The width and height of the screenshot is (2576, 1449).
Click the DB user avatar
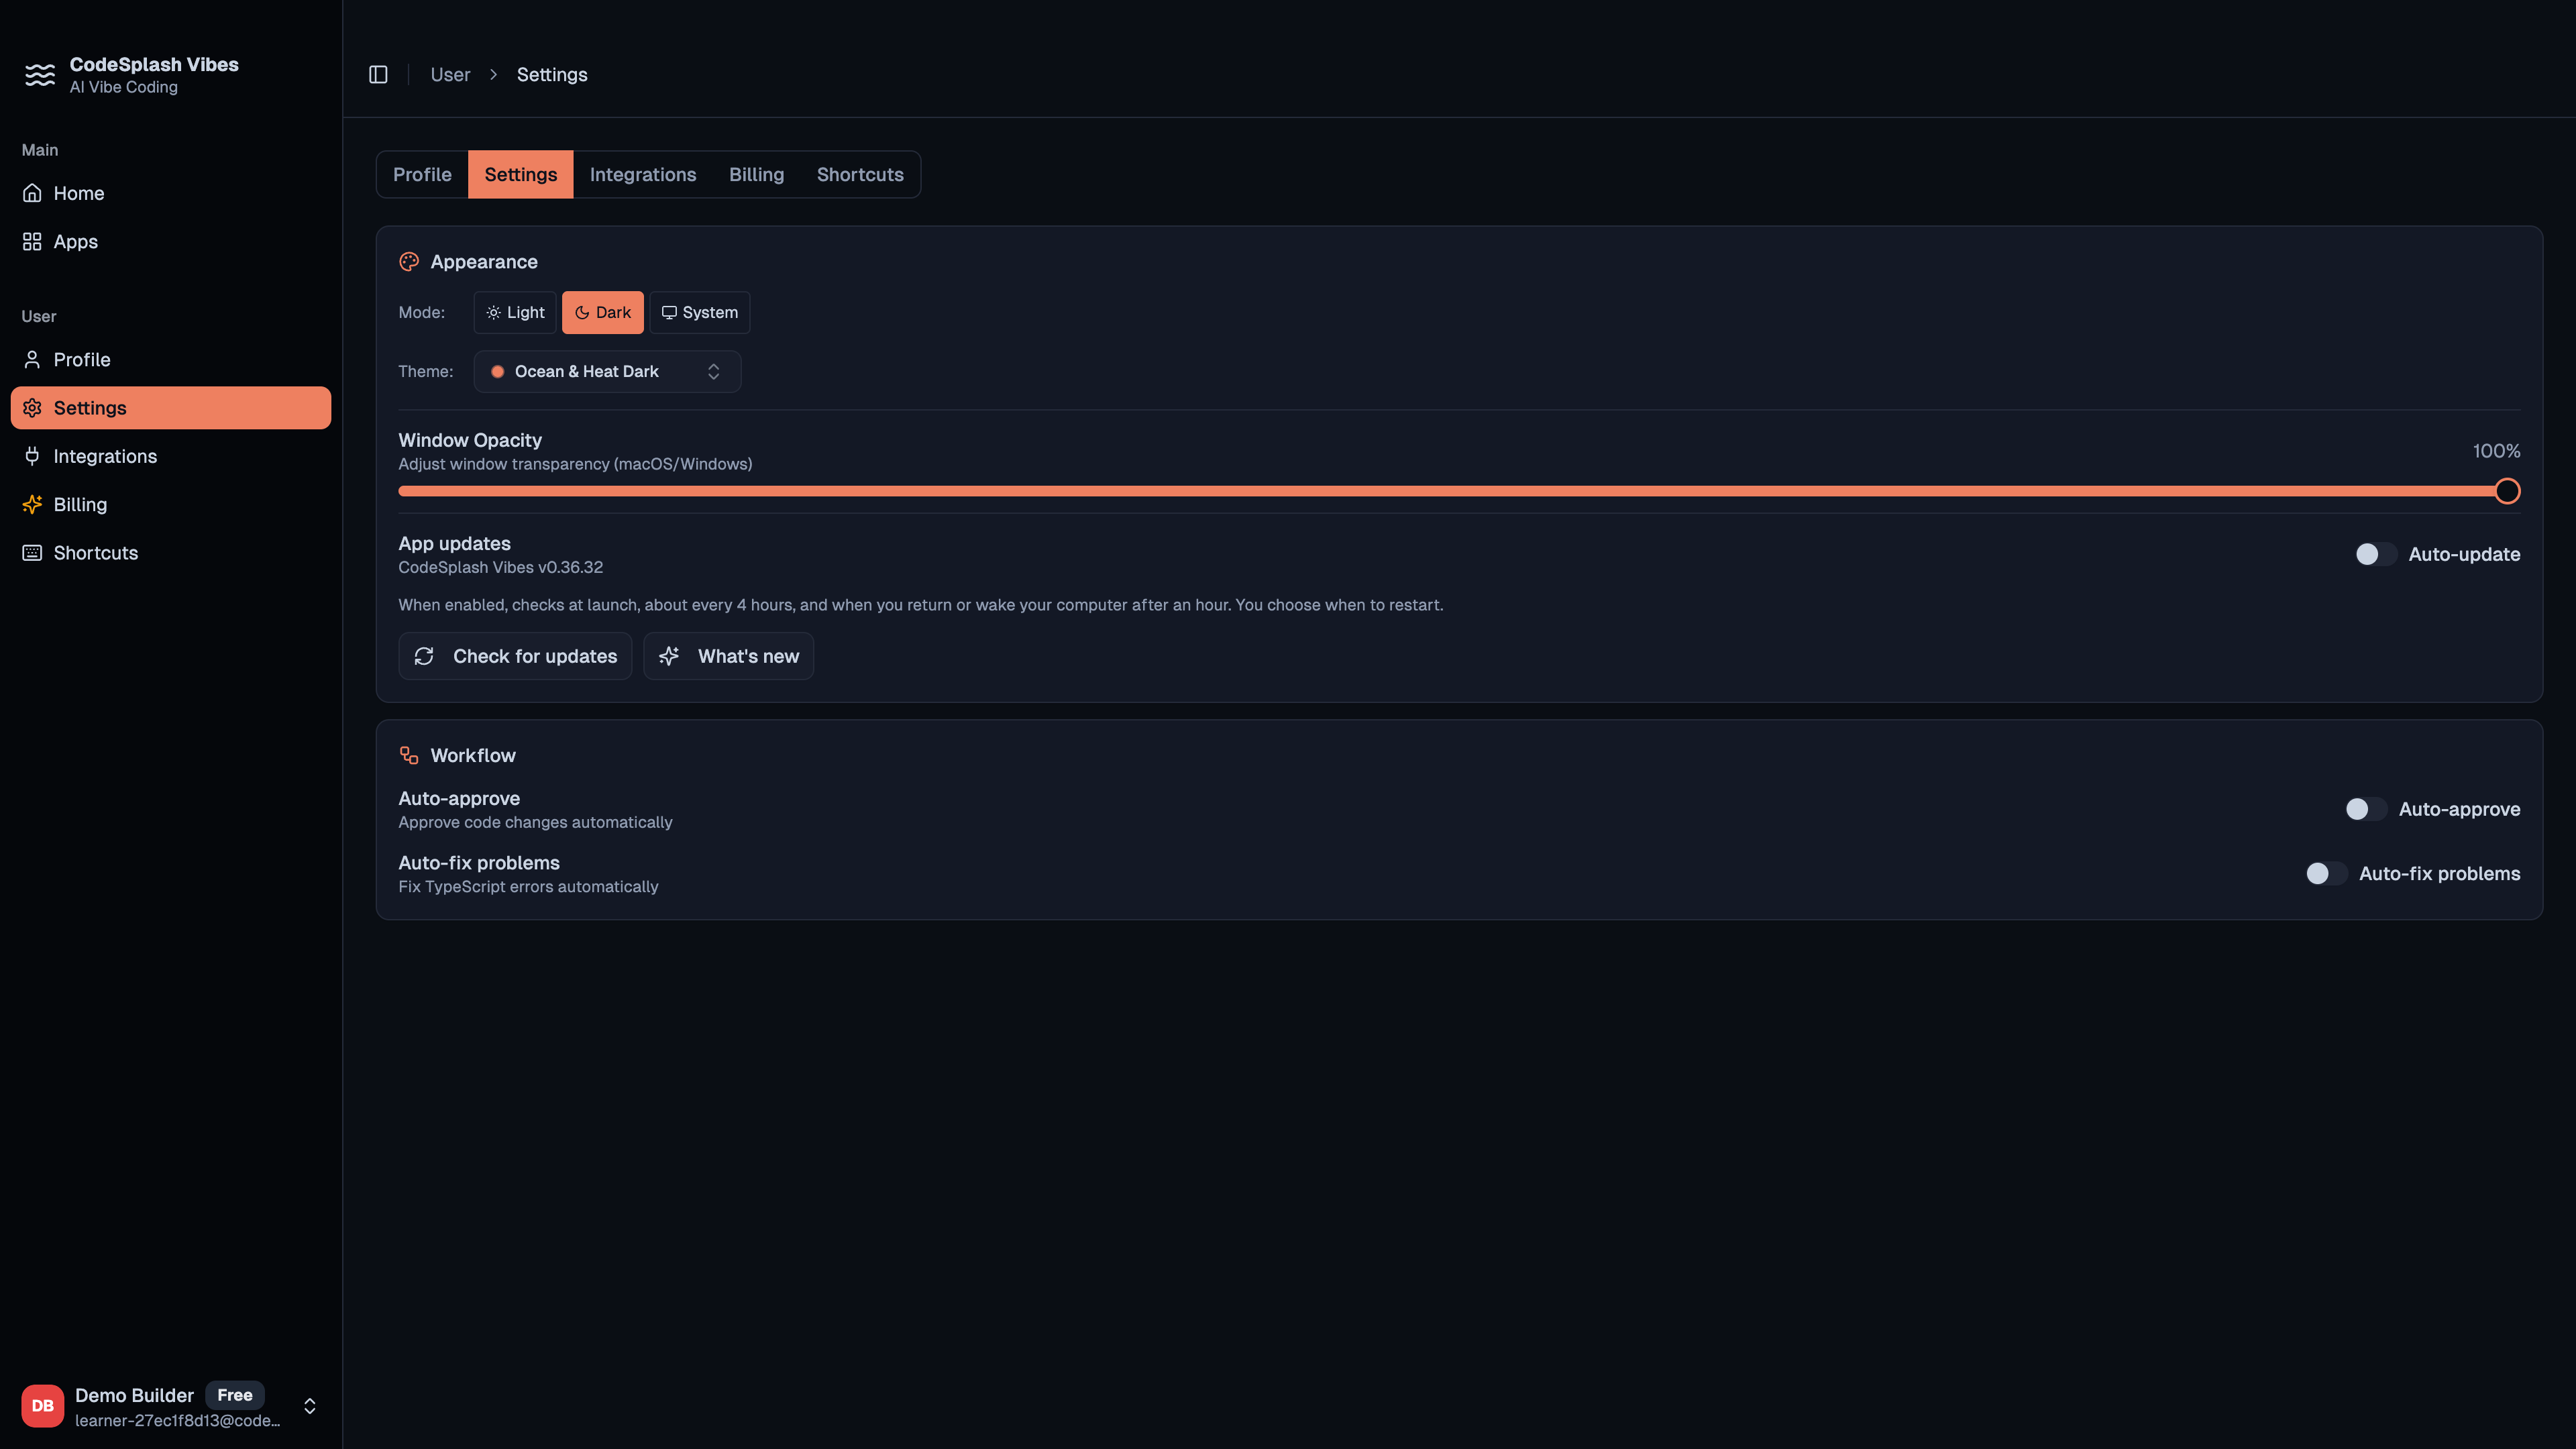click(x=43, y=1405)
